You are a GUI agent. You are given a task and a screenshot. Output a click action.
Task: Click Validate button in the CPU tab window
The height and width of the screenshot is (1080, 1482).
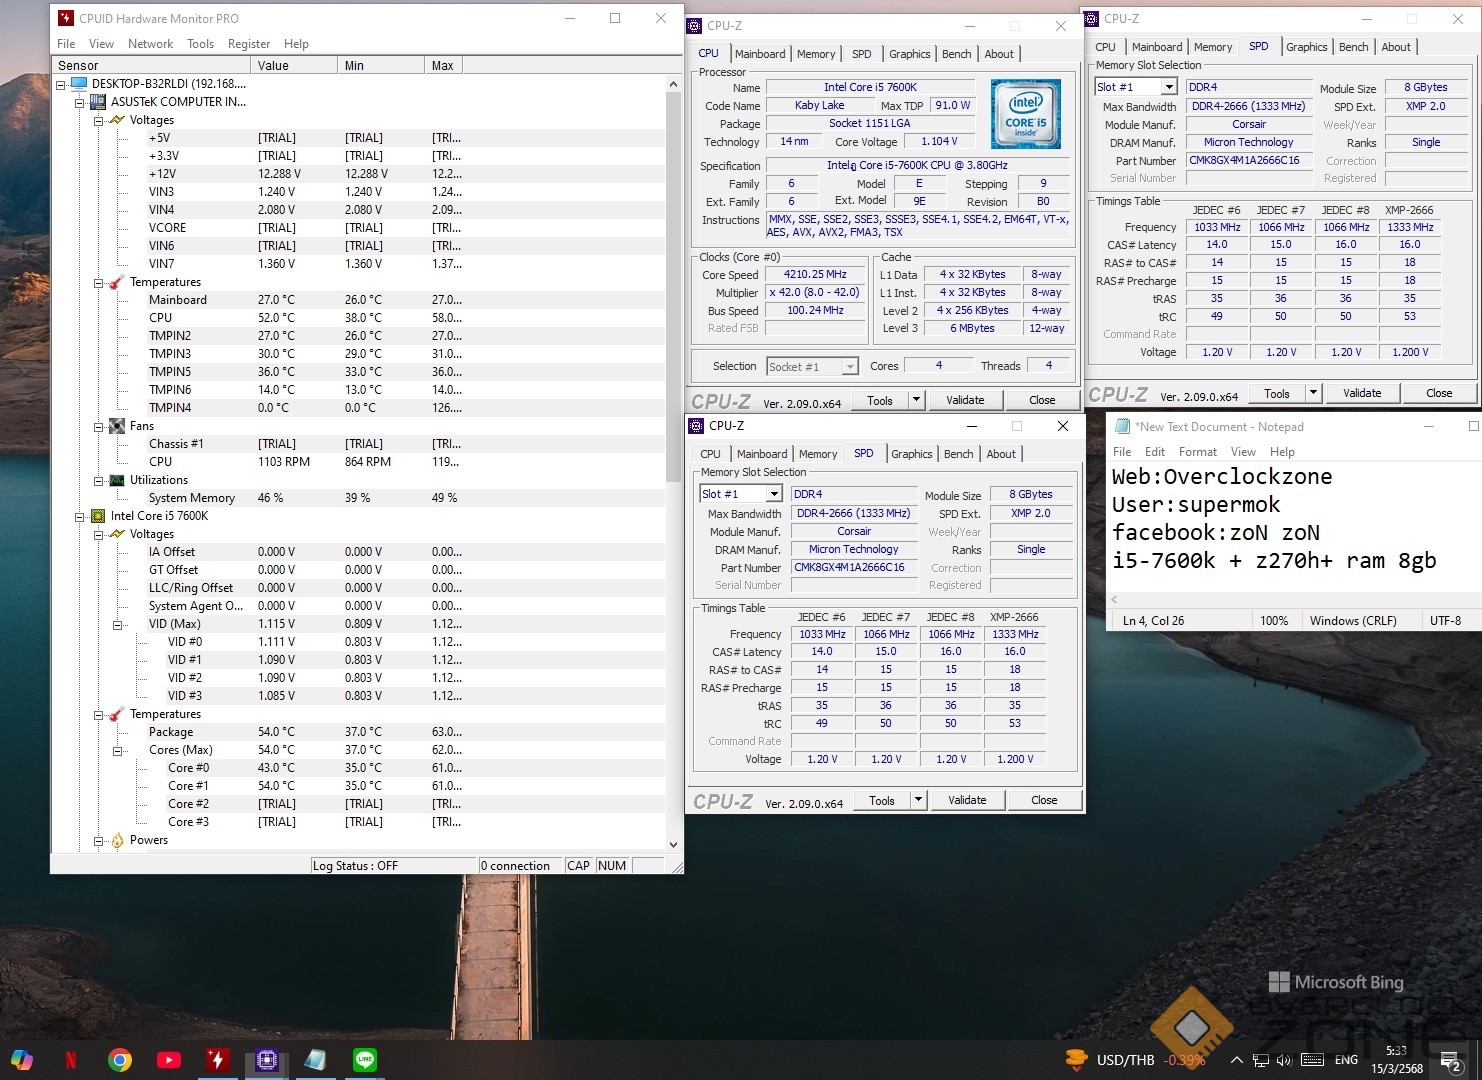point(965,400)
